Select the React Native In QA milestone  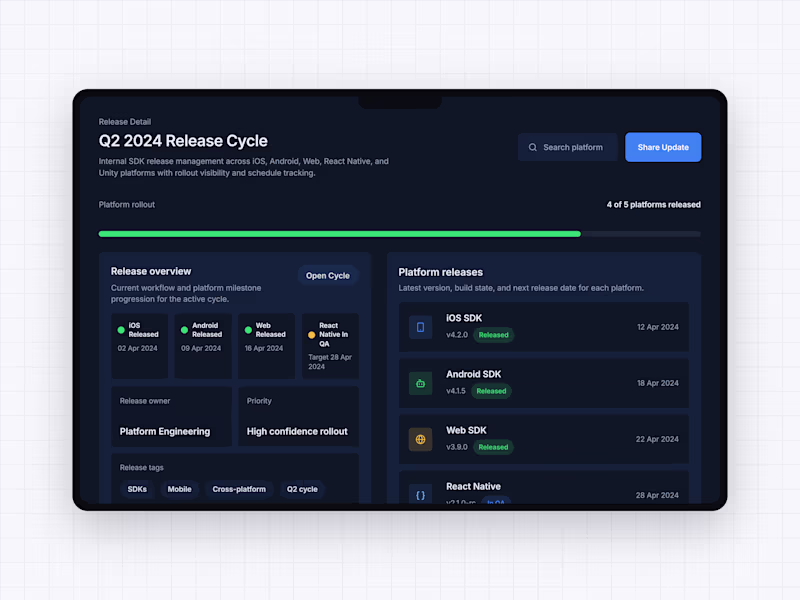pyautogui.click(x=330, y=346)
